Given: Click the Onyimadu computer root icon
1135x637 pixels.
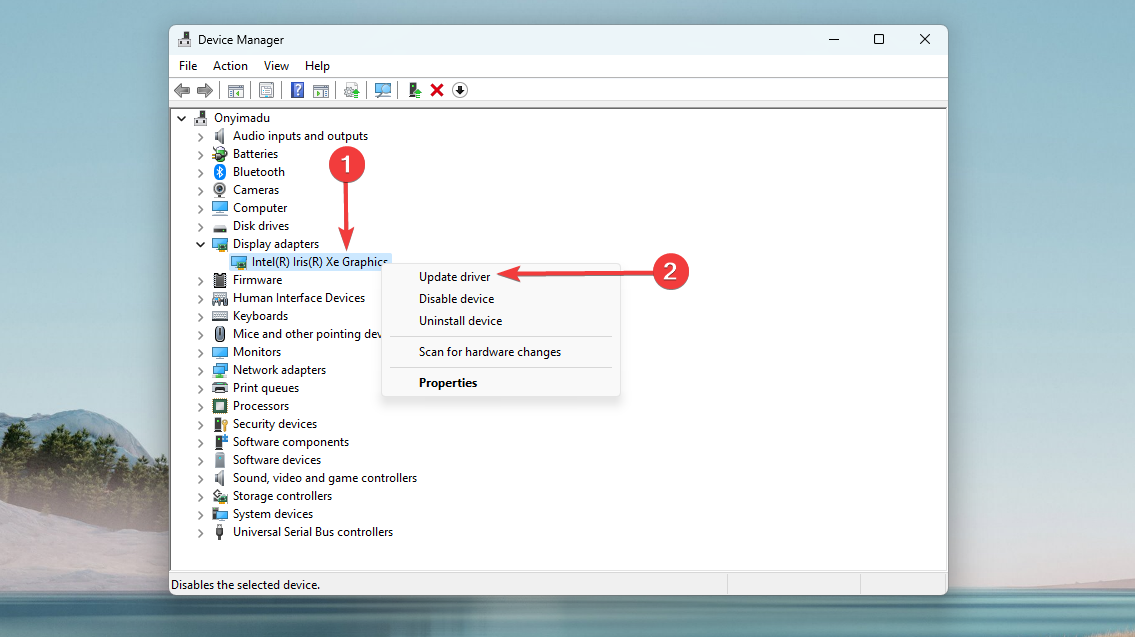Looking at the screenshot, I should tap(201, 118).
